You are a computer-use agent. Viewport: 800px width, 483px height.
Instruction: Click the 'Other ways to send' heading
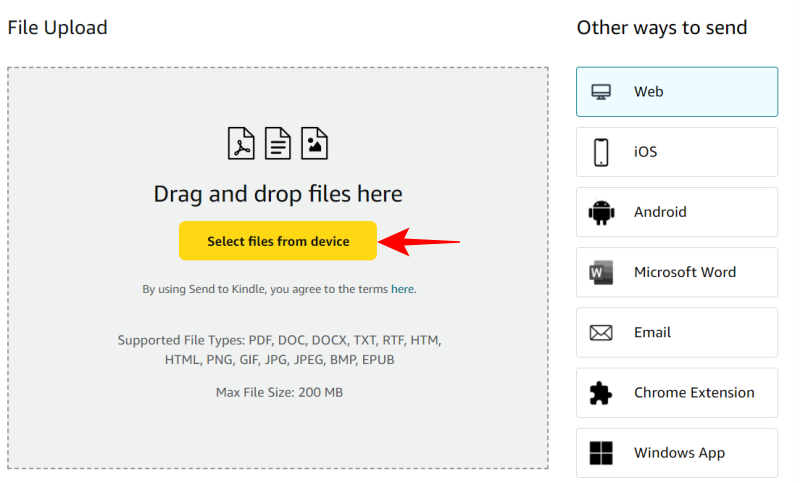click(x=662, y=28)
